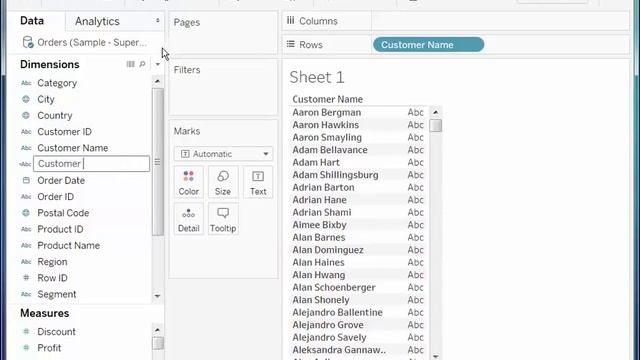Click the globe icon next to City
The height and width of the screenshot is (360, 640).
[26, 99]
